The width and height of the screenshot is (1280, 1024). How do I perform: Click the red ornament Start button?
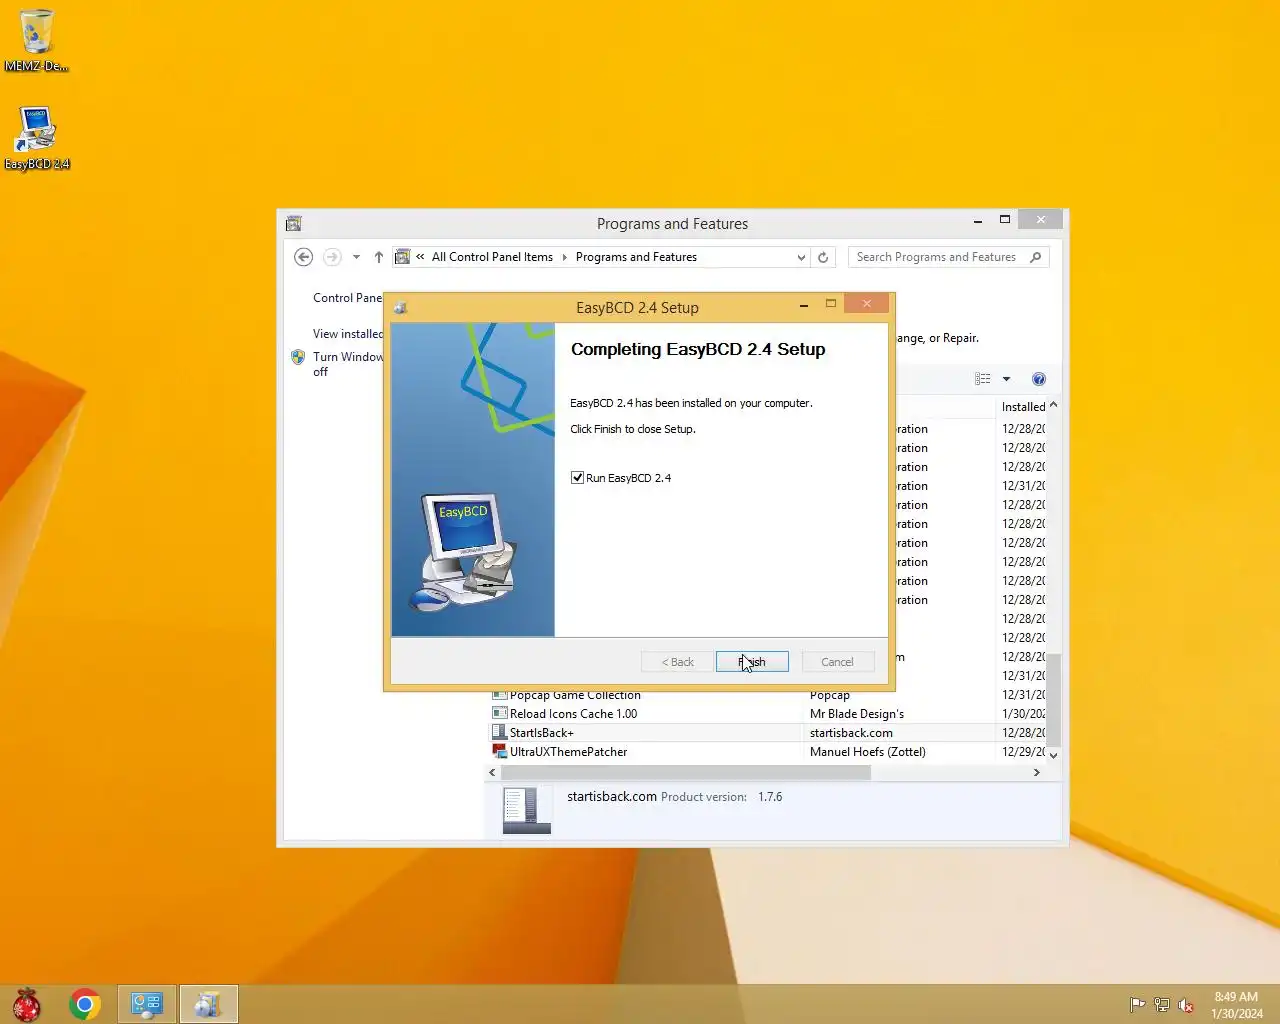point(27,1004)
